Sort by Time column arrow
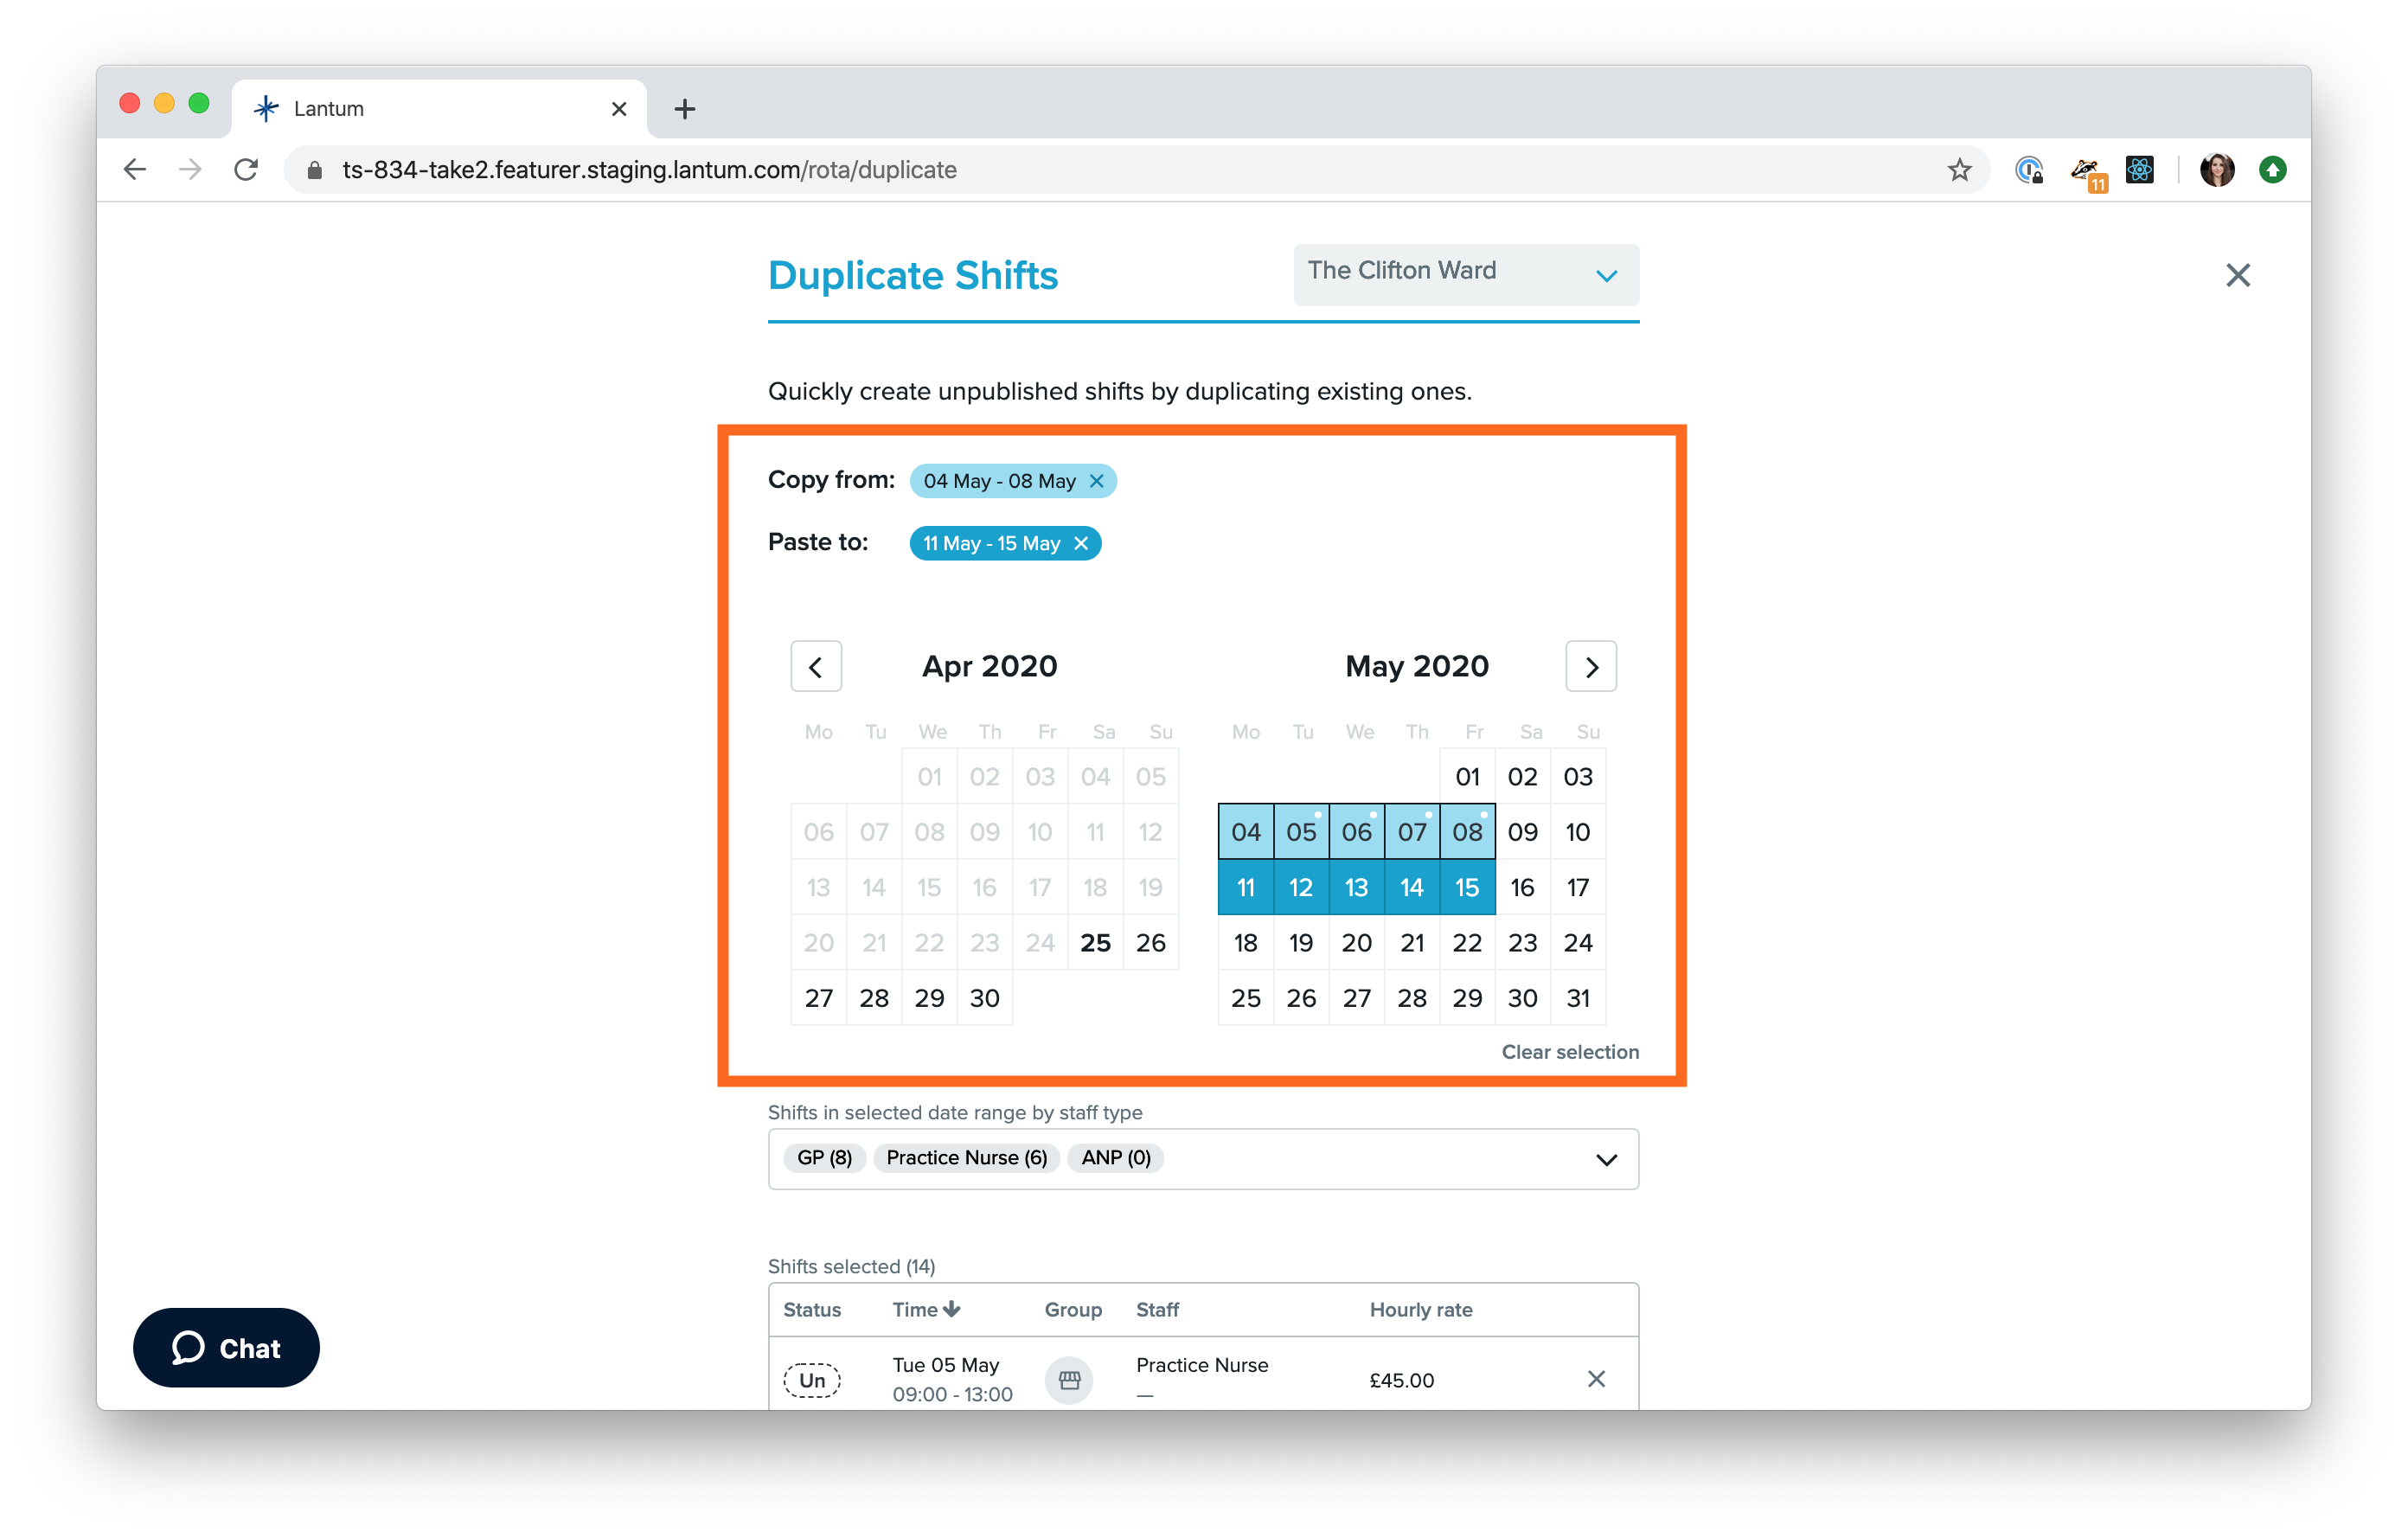 [x=952, y=1309]
